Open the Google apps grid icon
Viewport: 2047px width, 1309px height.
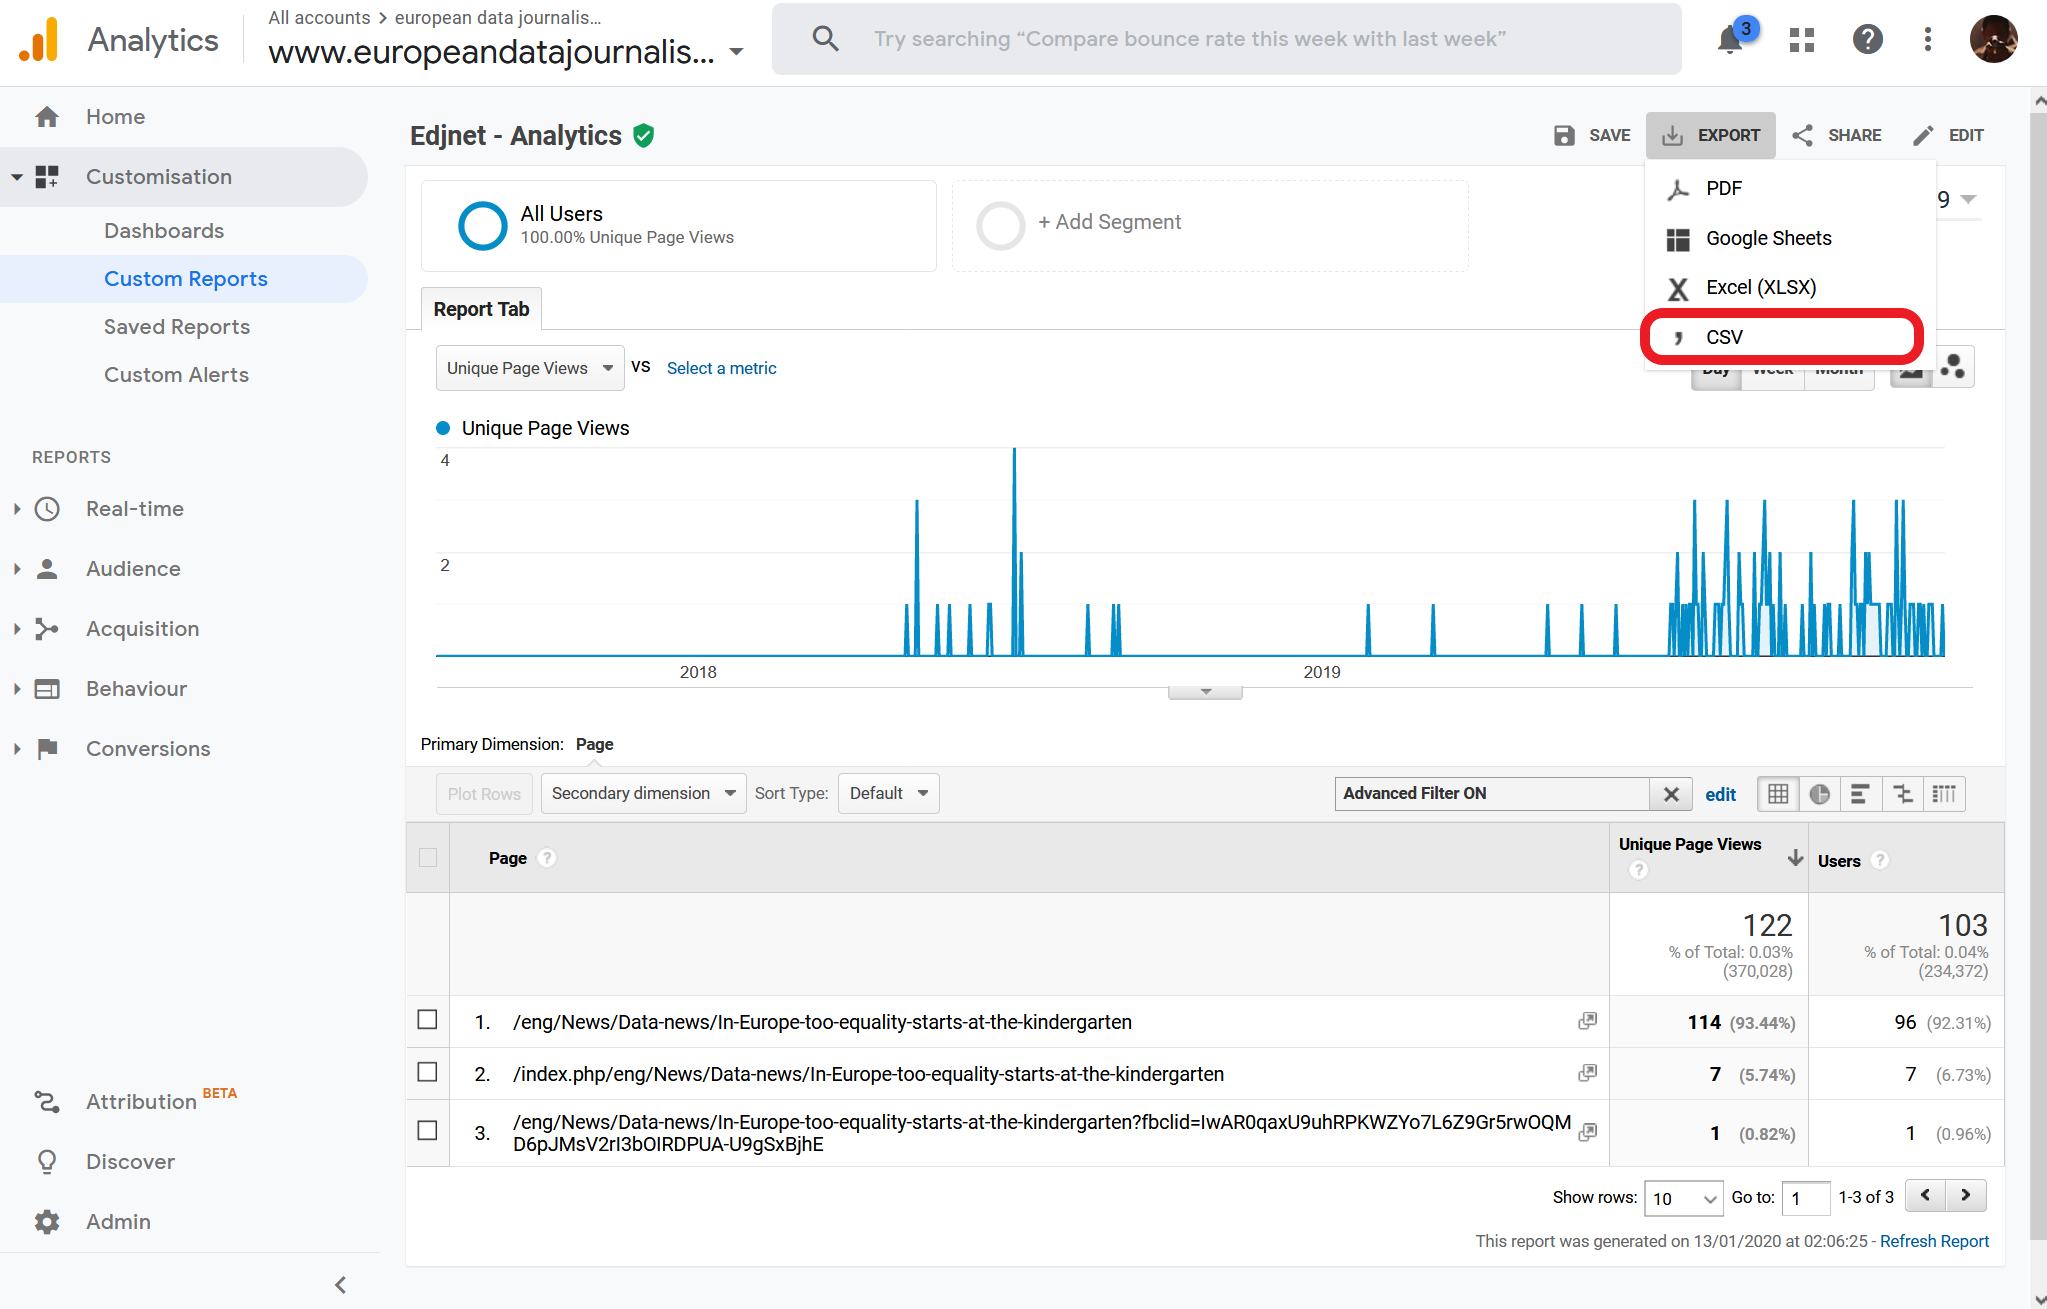pos(1802,40)
